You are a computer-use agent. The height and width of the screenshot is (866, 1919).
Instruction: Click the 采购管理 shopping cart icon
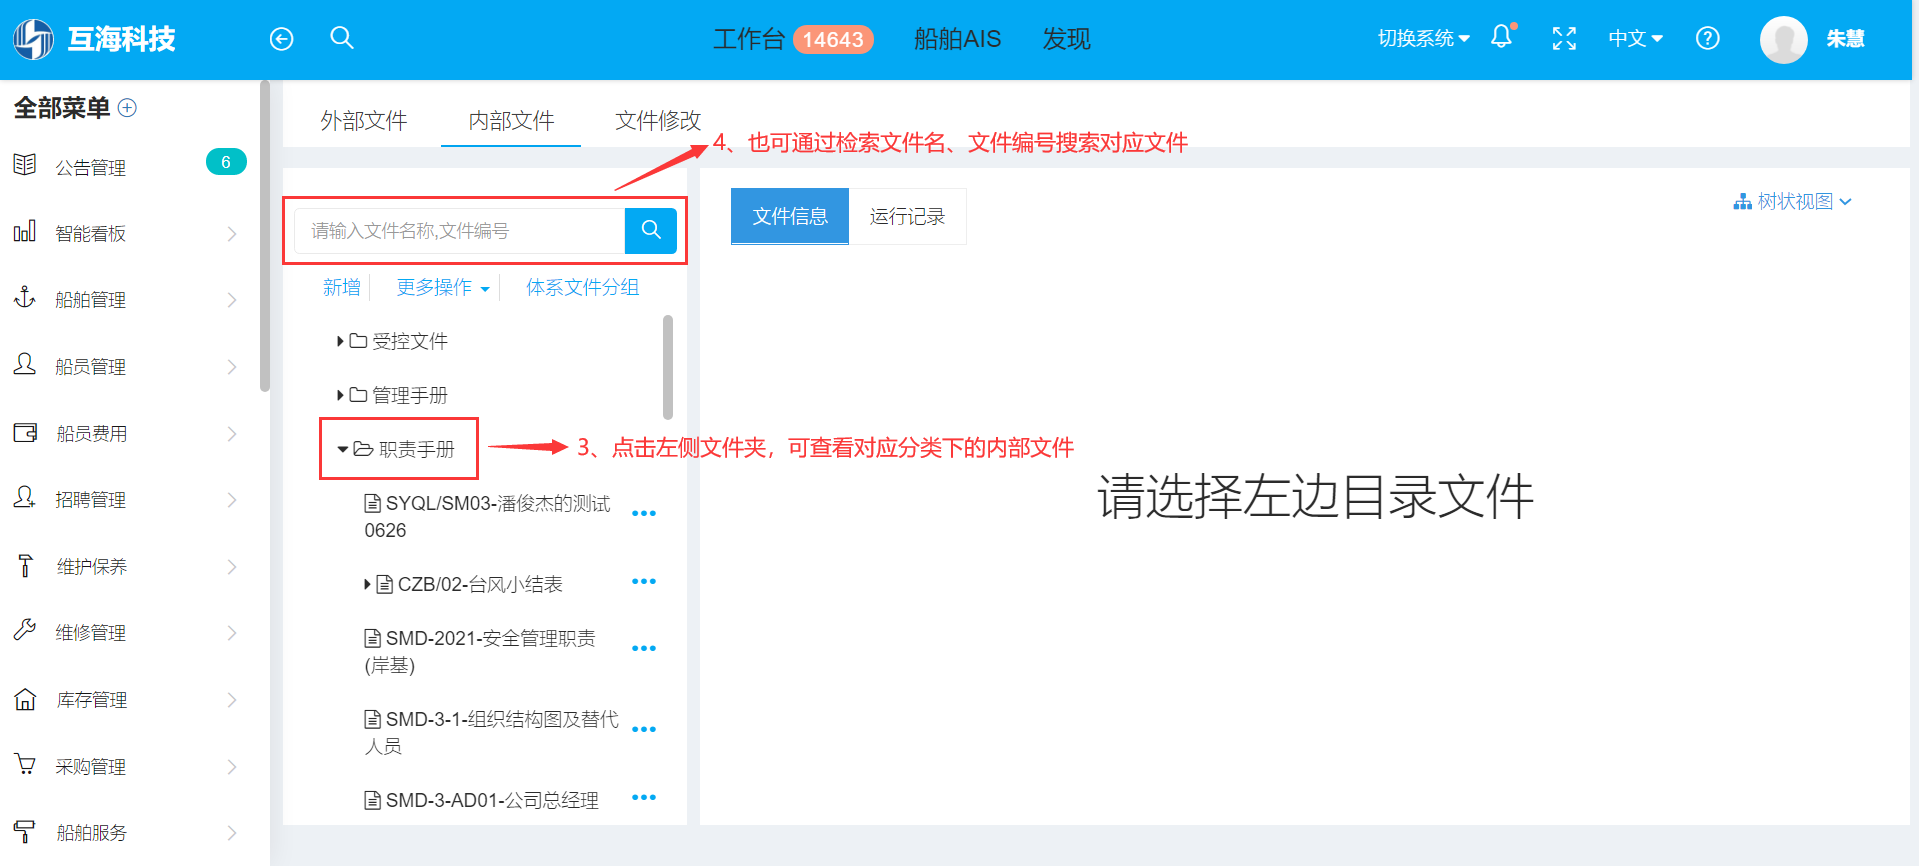click(x=25, y=764)
